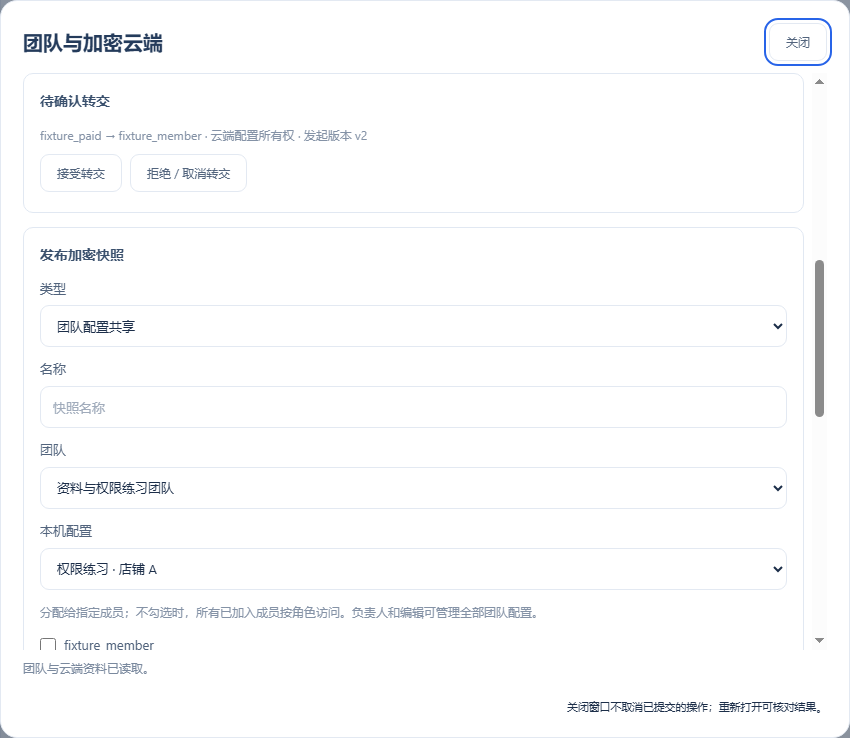Click the 发布加密快照 section title
Viewport: 850px width, 738px height.
(82, 255)
